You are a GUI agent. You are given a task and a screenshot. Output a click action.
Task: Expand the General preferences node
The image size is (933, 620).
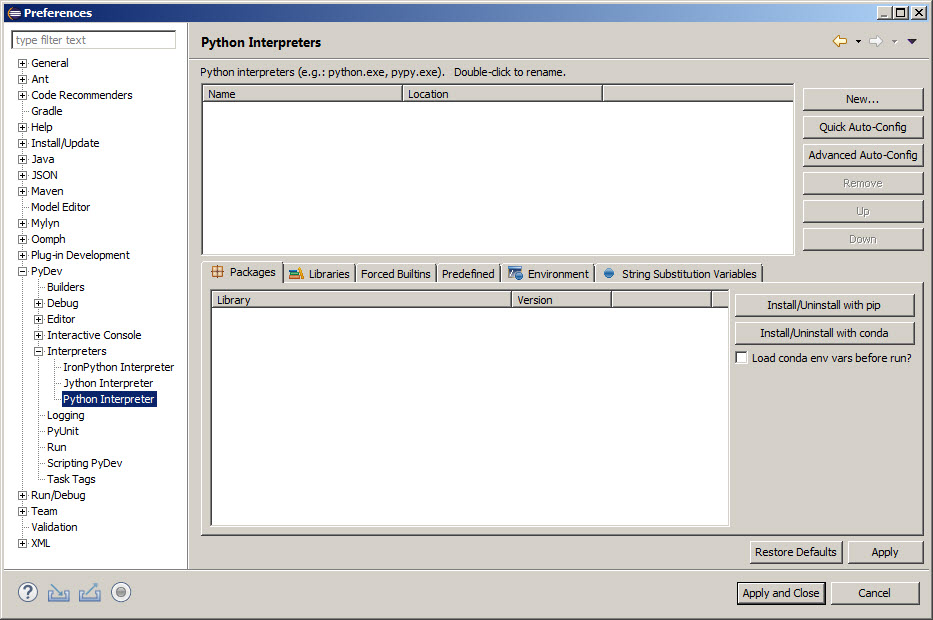click(x=22, y=63)
